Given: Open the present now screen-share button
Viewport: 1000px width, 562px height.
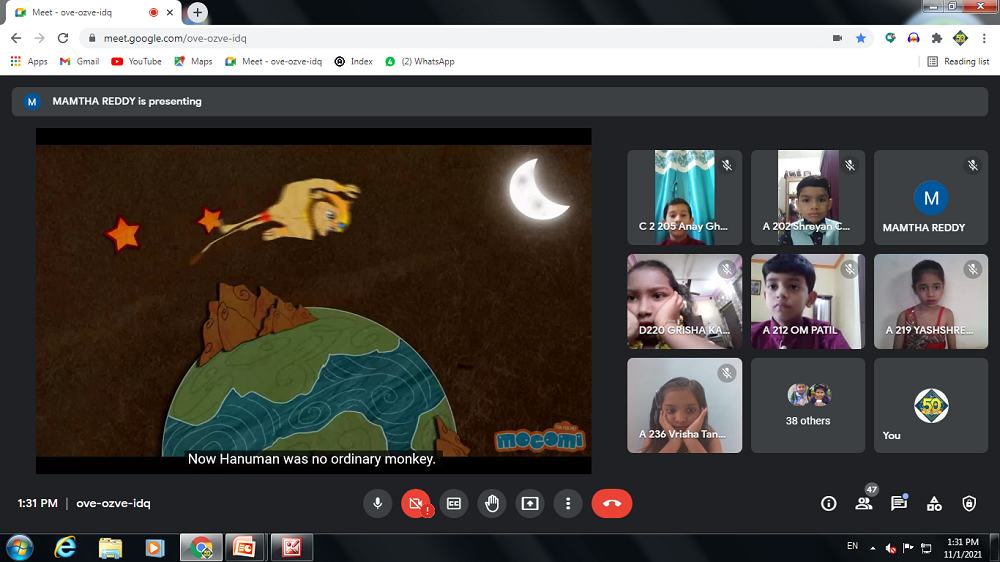Looking at the screenshot, I should click(x=530, y=504).
